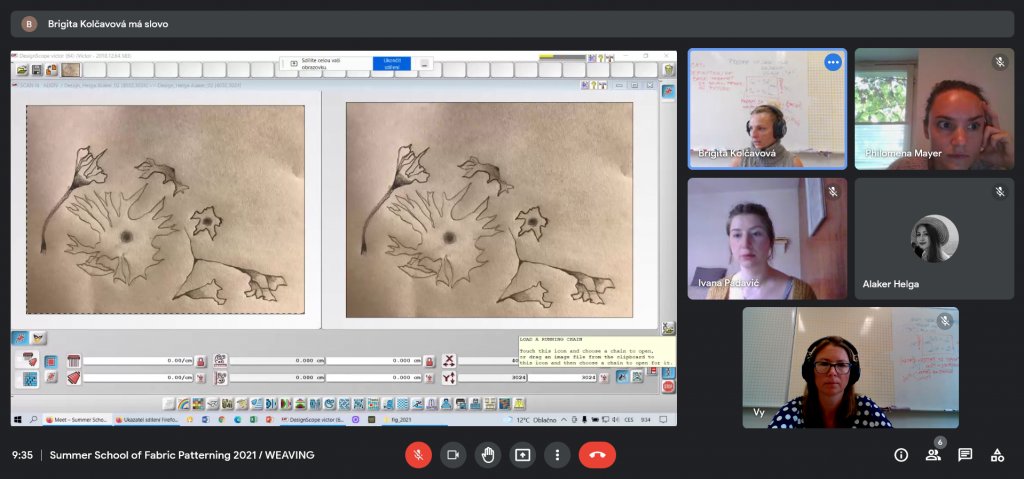Image resolution: width=1024 pixels, height=479 pixels.
Task: Switch to DesignScope victor taskbar item
Action: tap(315, 420)
